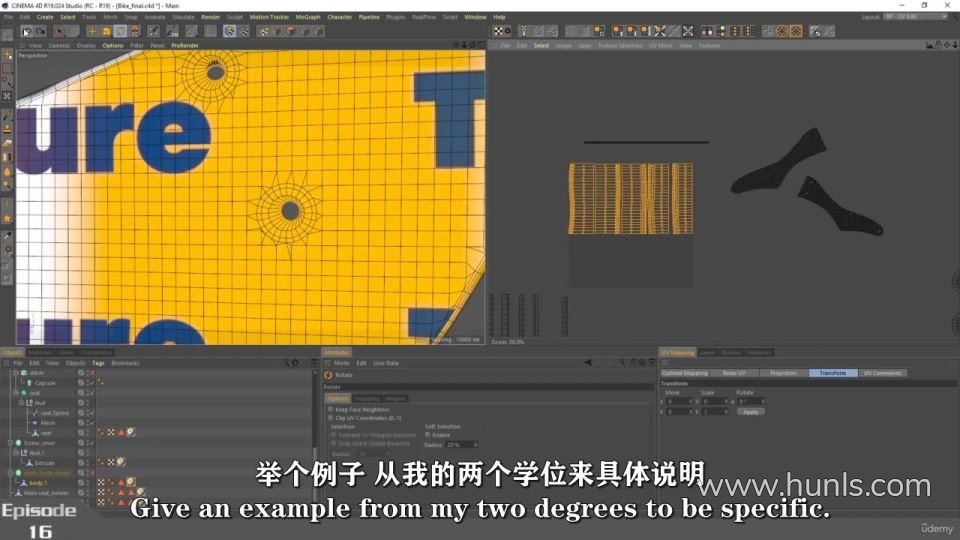Viewport: 960px width, 540px height.
Task: Click the Move X input field
Action: 678,402
